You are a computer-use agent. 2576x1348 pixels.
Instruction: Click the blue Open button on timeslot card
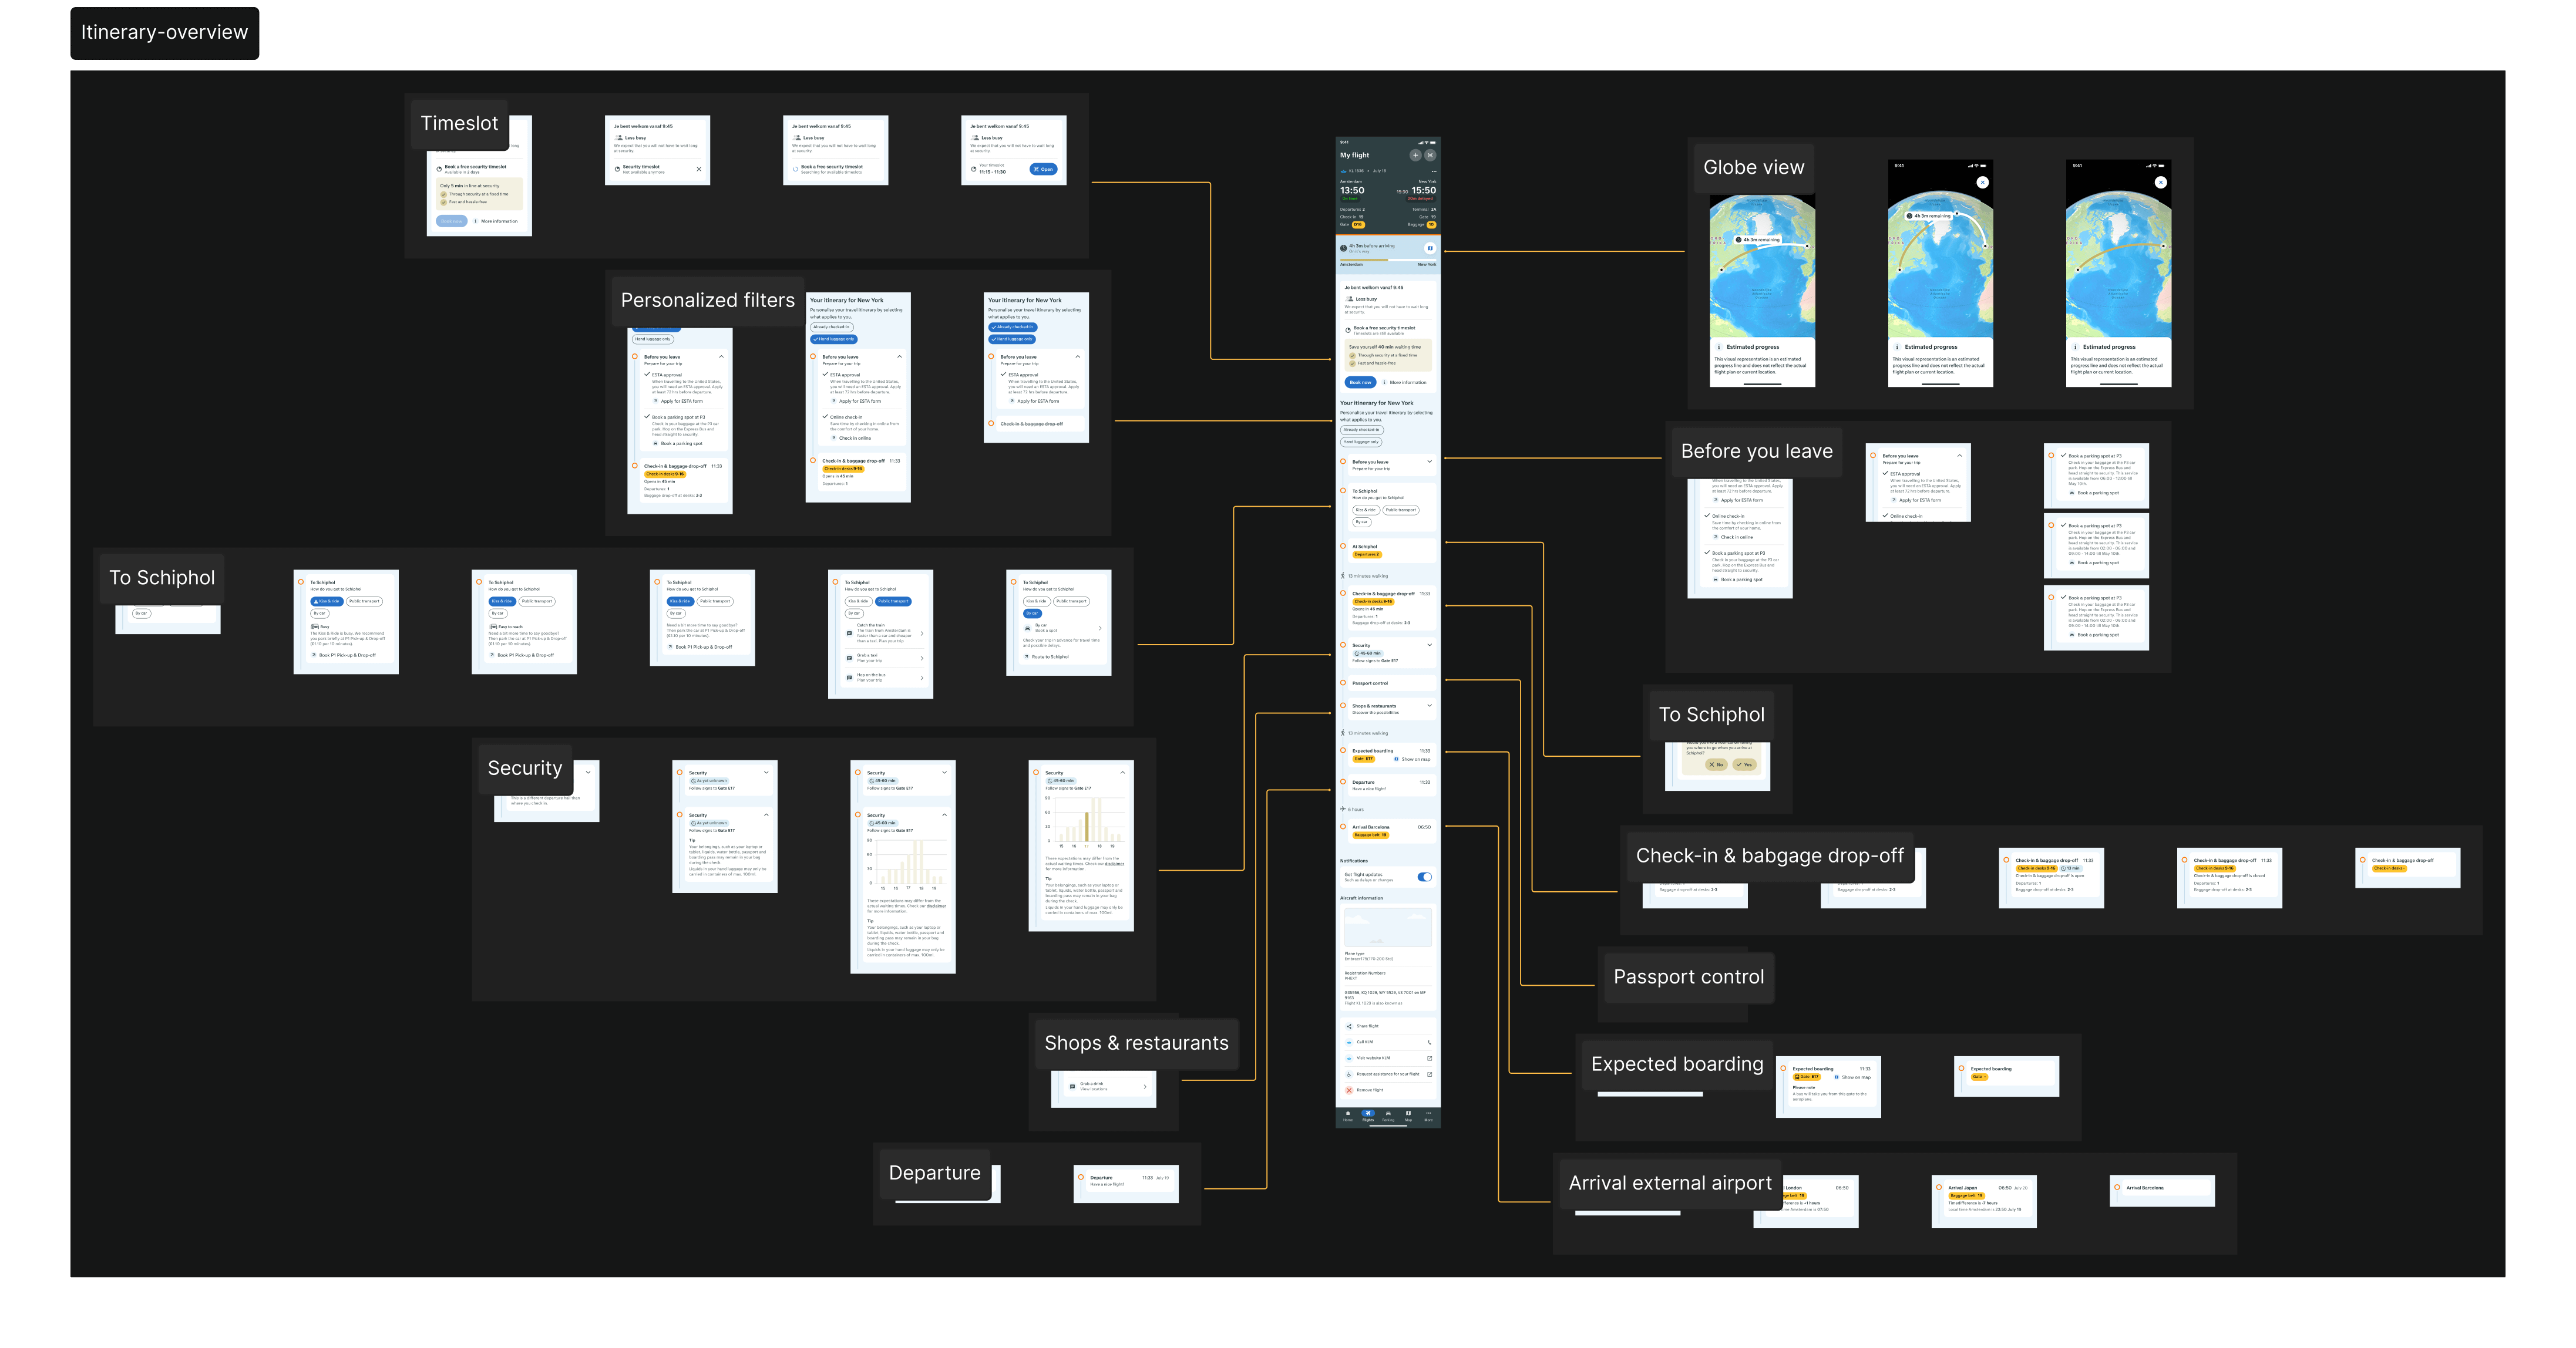(x=1043, y=169)
